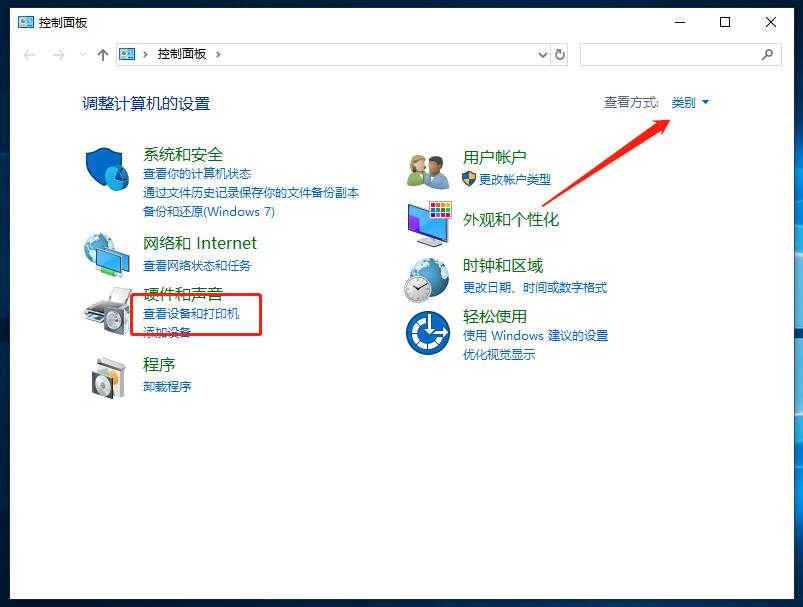803x607 pixels.
Task: Maximize the Control Panel window
Action: (725, 23)
